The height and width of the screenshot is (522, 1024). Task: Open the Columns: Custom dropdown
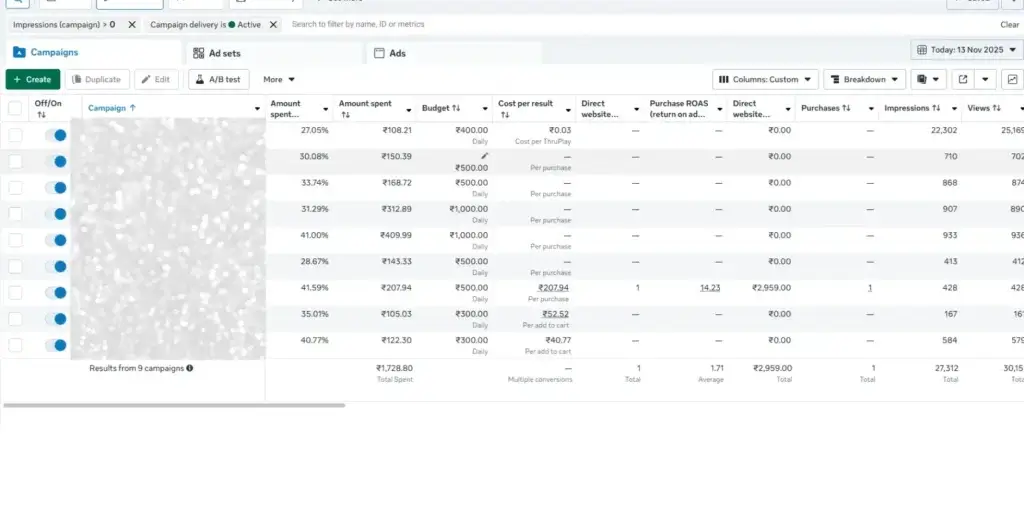coord(765,79)
